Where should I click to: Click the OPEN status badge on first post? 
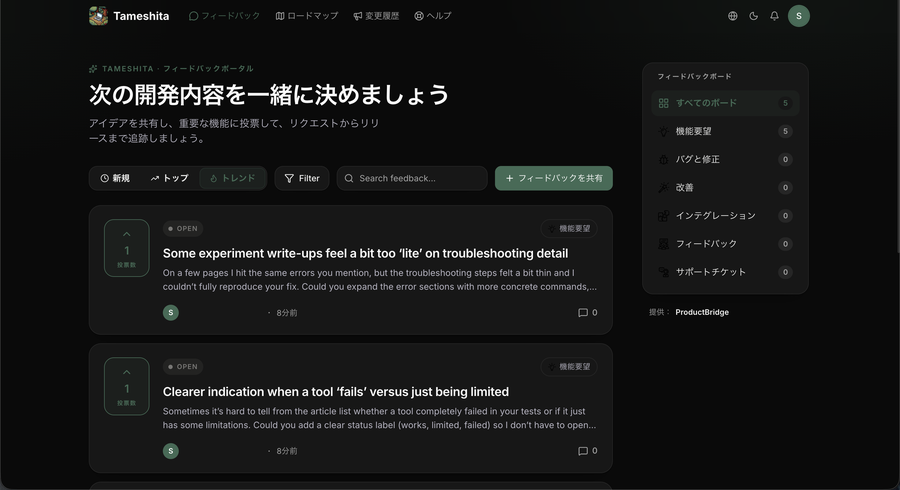coord(183,228)
